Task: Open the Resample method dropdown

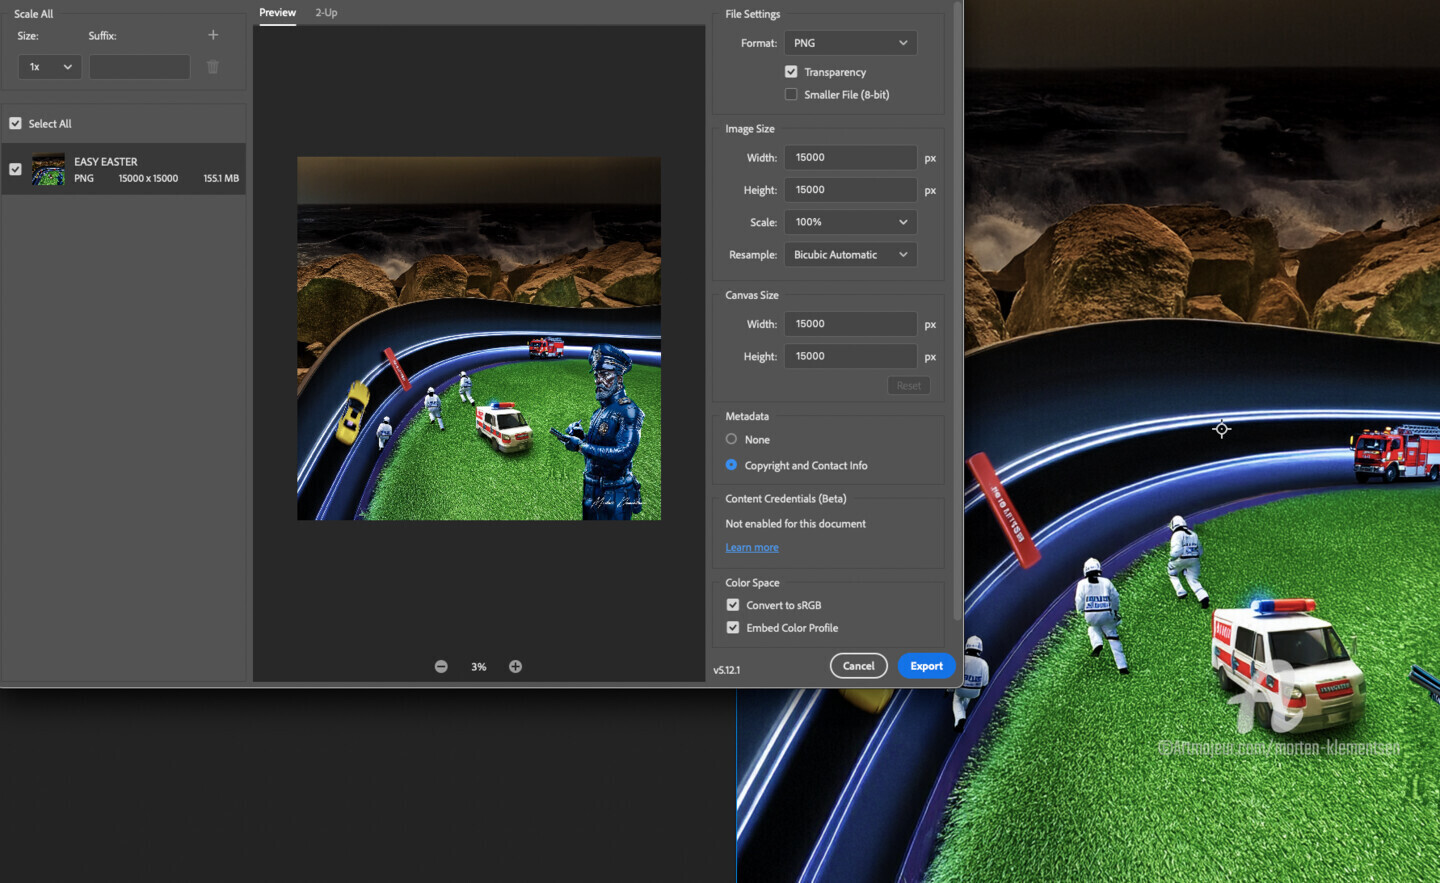Action: (x=850, y=255)
